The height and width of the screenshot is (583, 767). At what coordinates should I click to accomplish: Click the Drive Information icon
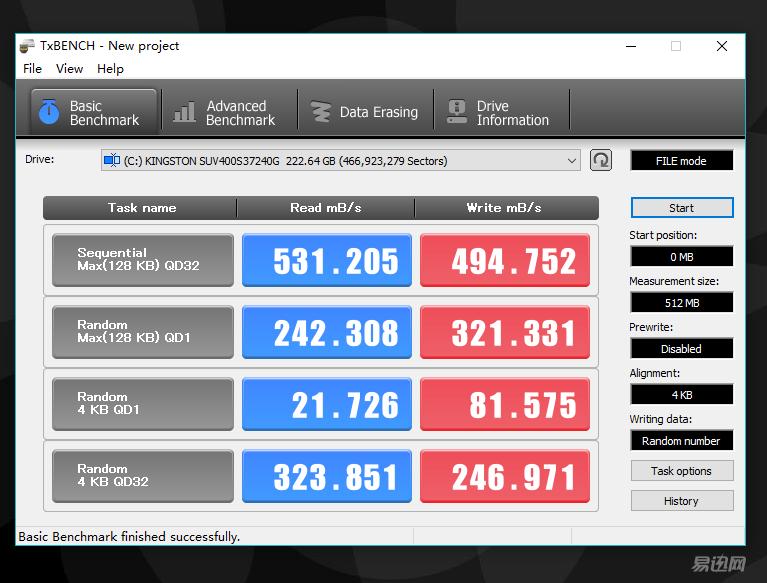pyautogui.click(x=457, y=112)
